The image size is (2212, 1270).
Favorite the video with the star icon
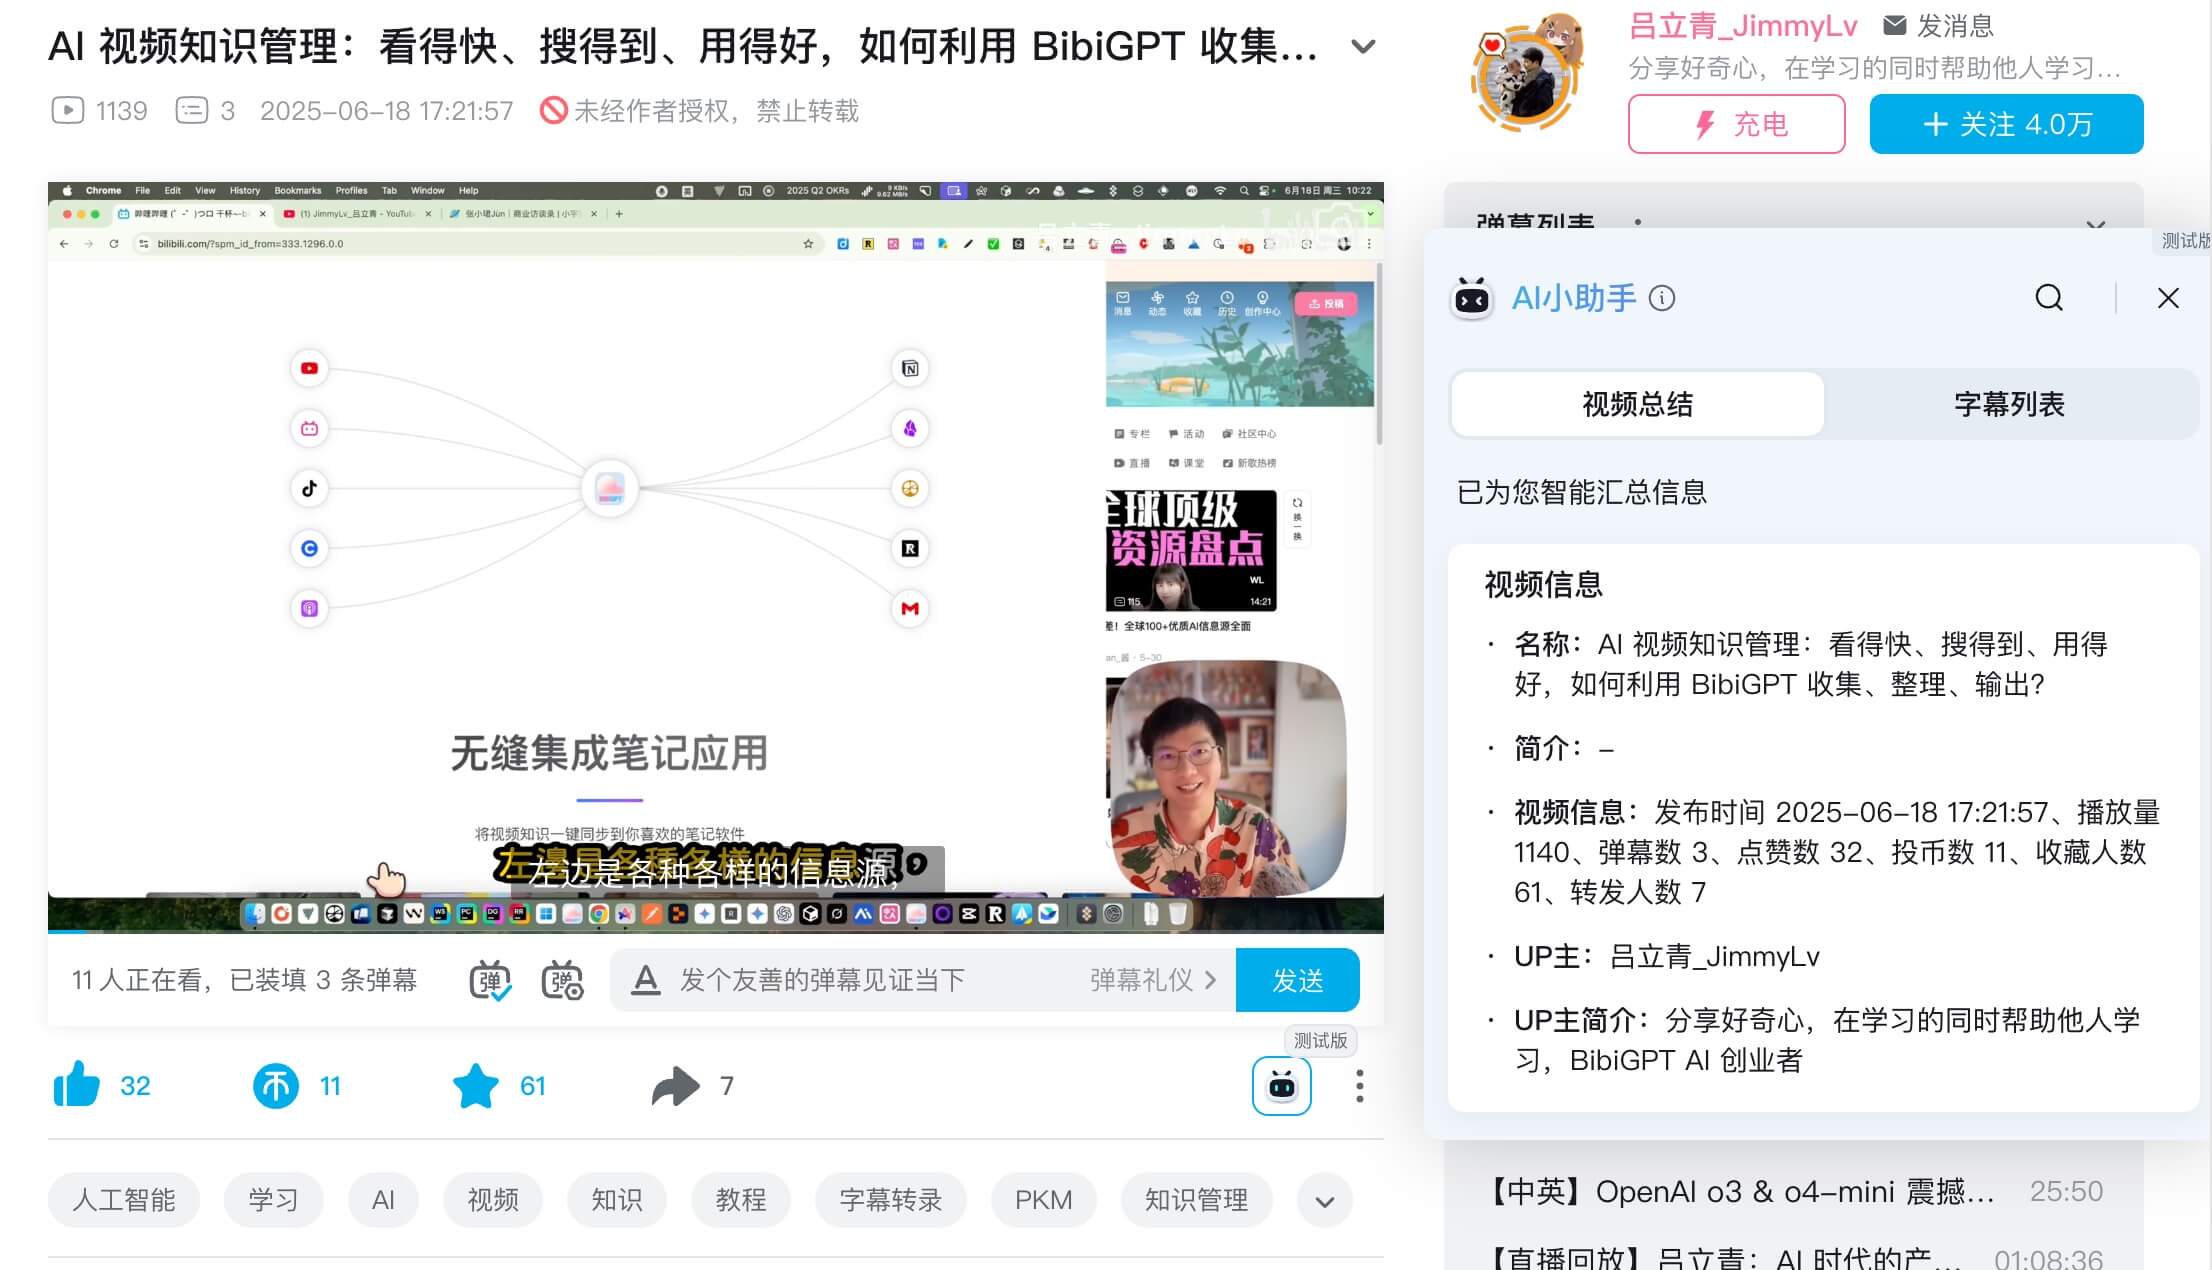pos(477,1086)
